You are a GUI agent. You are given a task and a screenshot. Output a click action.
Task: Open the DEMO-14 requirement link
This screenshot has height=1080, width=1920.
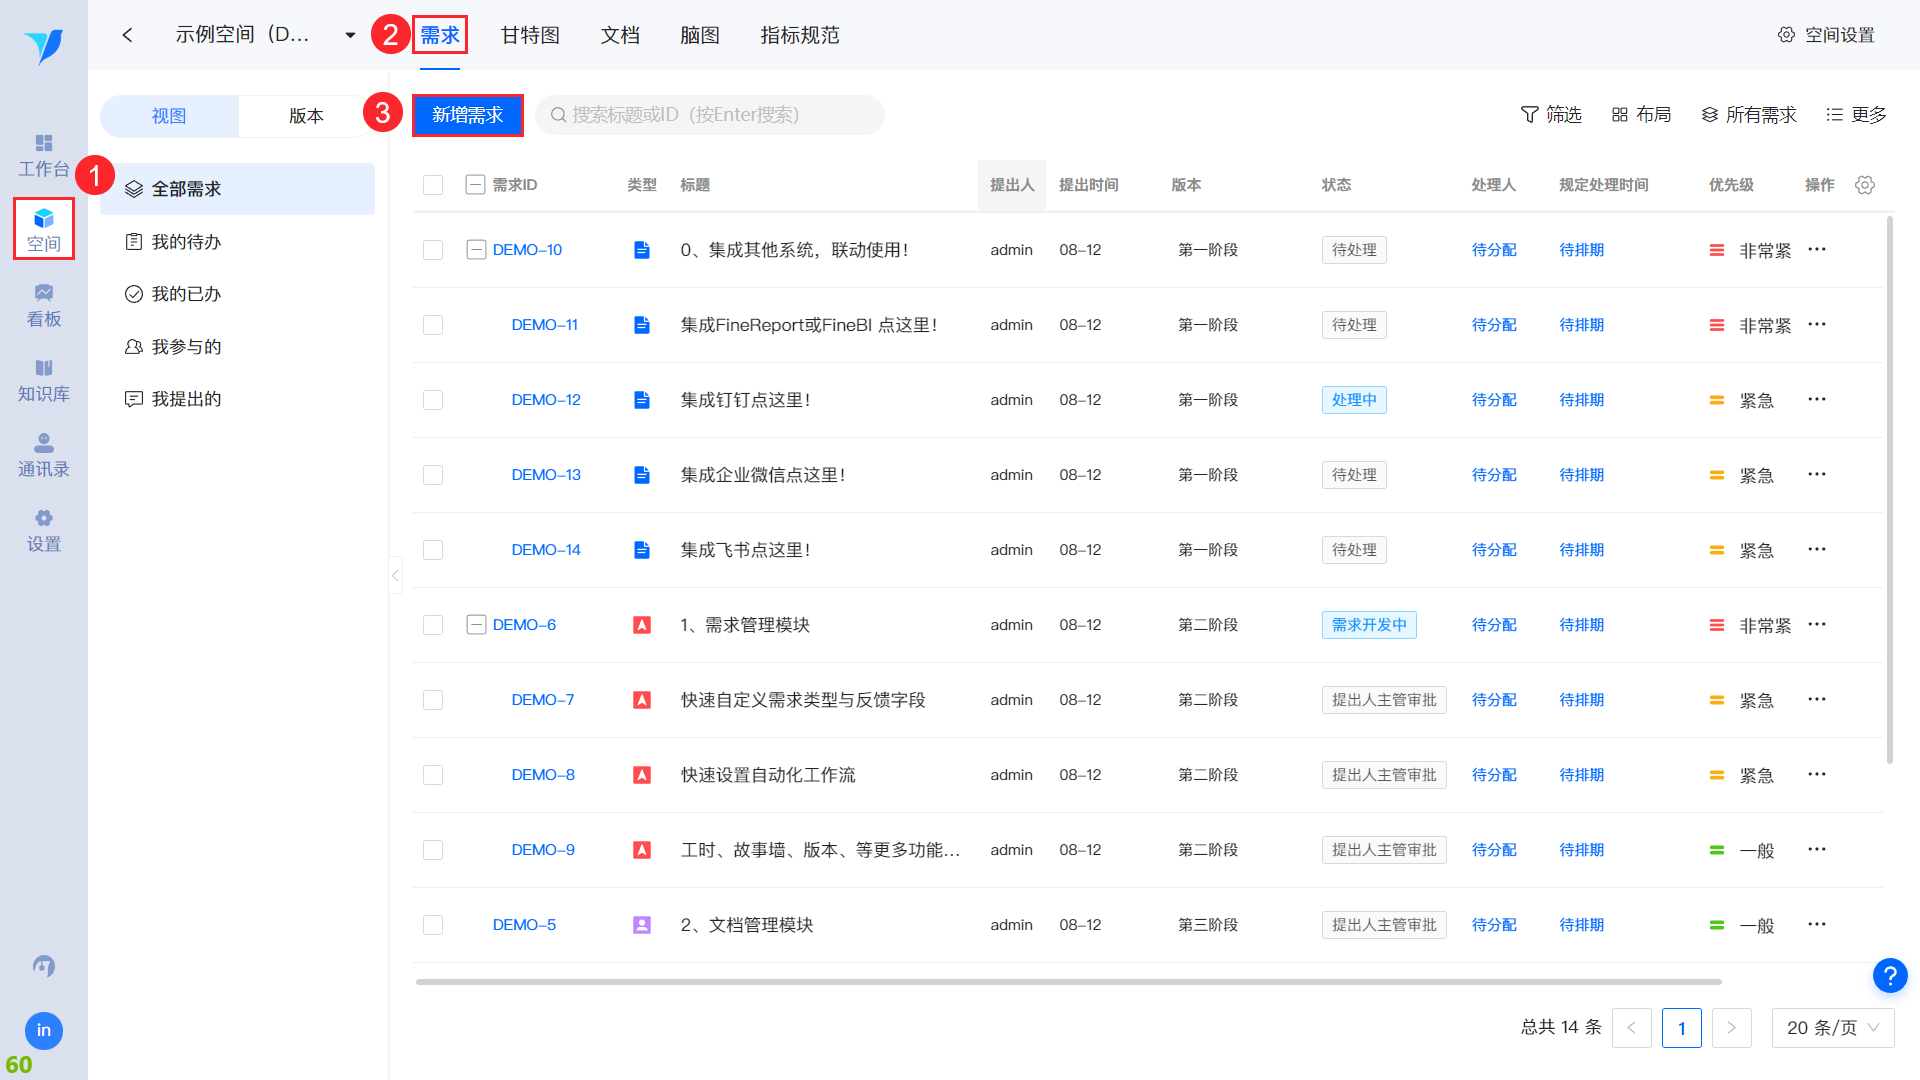pyautogui.click(x=546, y=550)
